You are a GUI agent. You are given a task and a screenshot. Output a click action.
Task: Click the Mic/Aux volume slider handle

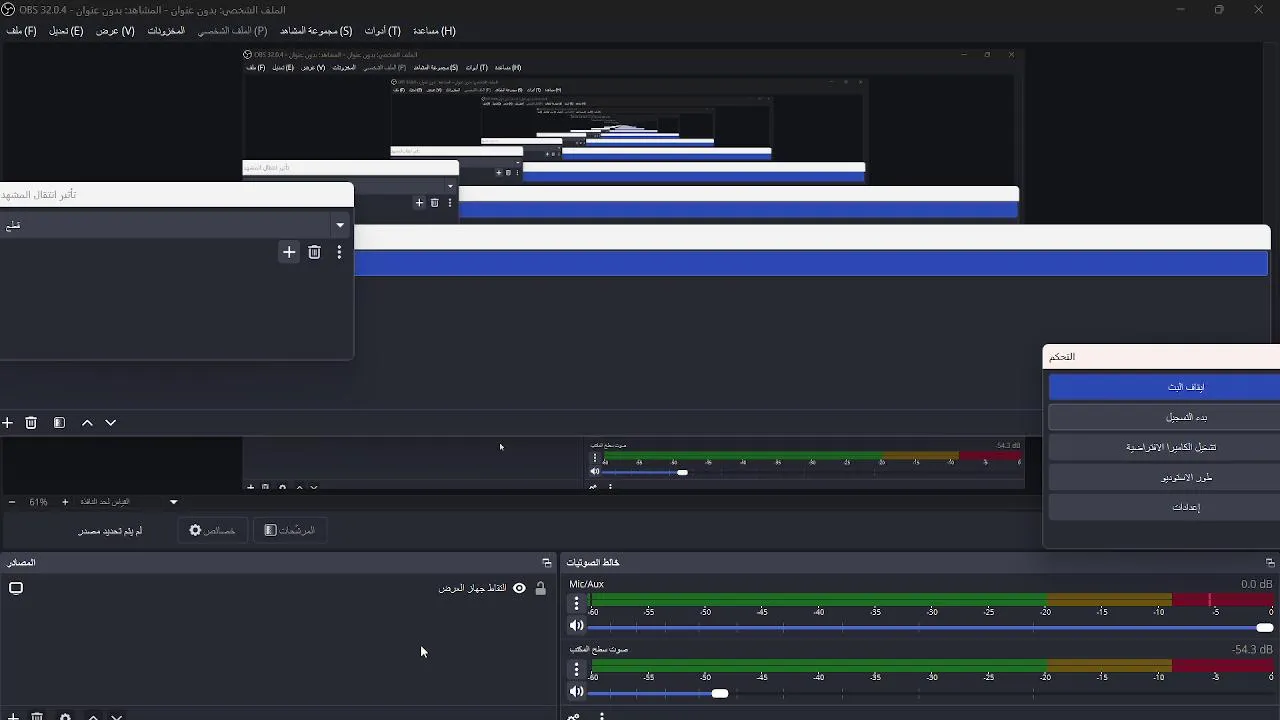(1265, 628)
